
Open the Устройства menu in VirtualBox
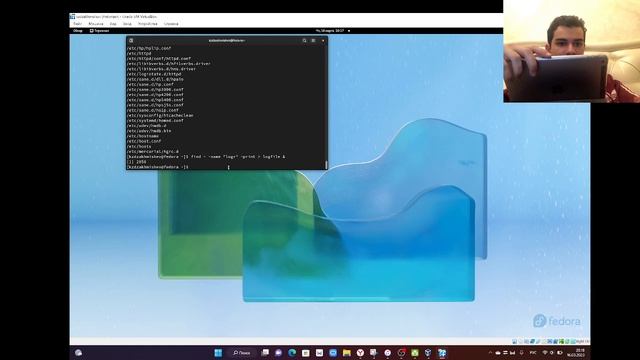(147, 24)
